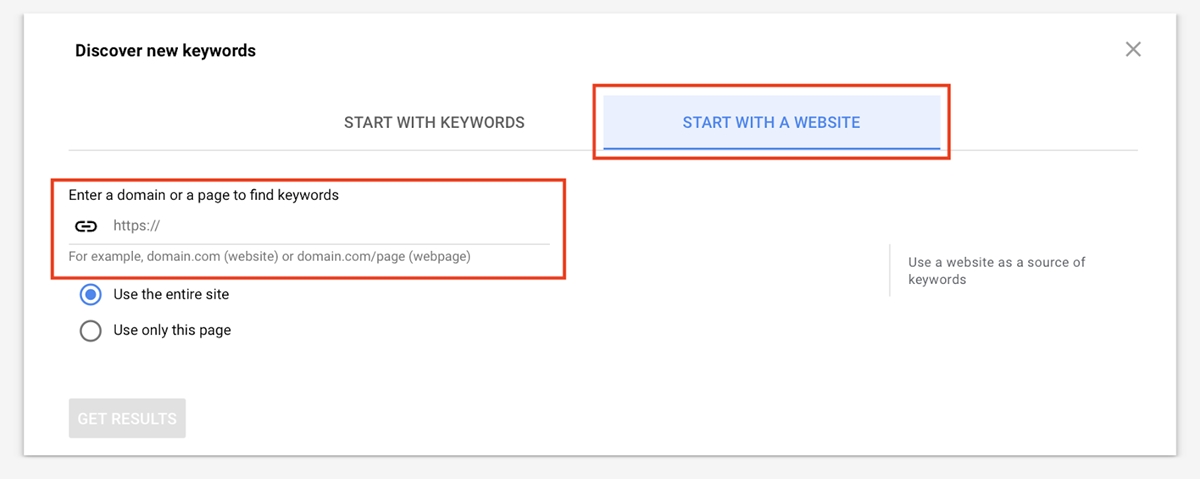
Task: Click the Get Results button
Action: (x=127, y=419)
